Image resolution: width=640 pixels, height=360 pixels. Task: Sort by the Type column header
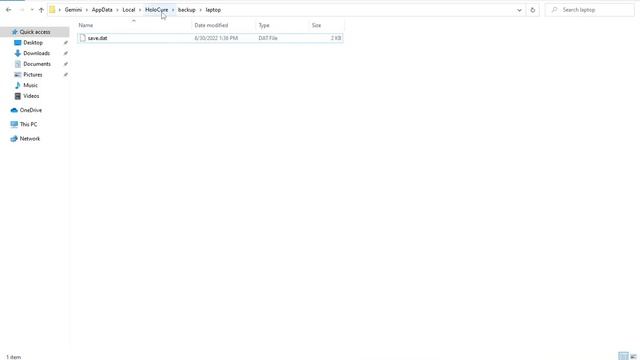pos(264,25)
